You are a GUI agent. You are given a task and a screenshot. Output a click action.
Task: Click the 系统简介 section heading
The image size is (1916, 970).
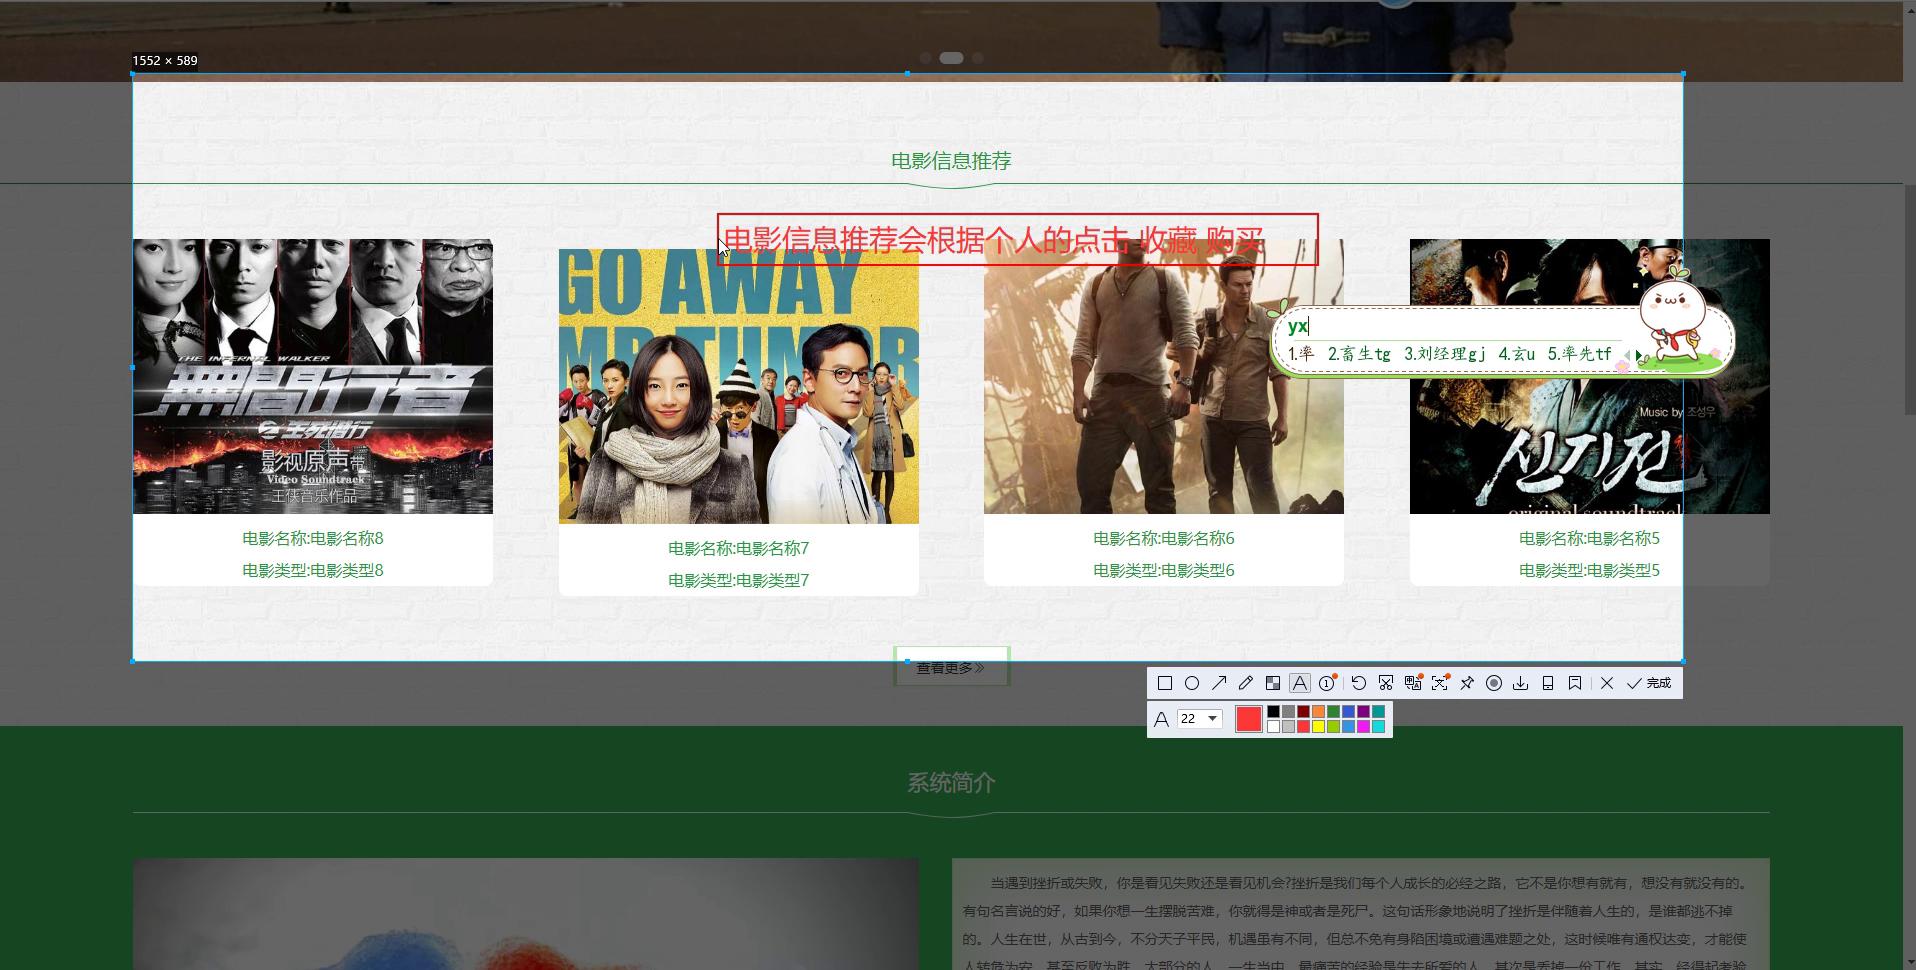[951, 783]
